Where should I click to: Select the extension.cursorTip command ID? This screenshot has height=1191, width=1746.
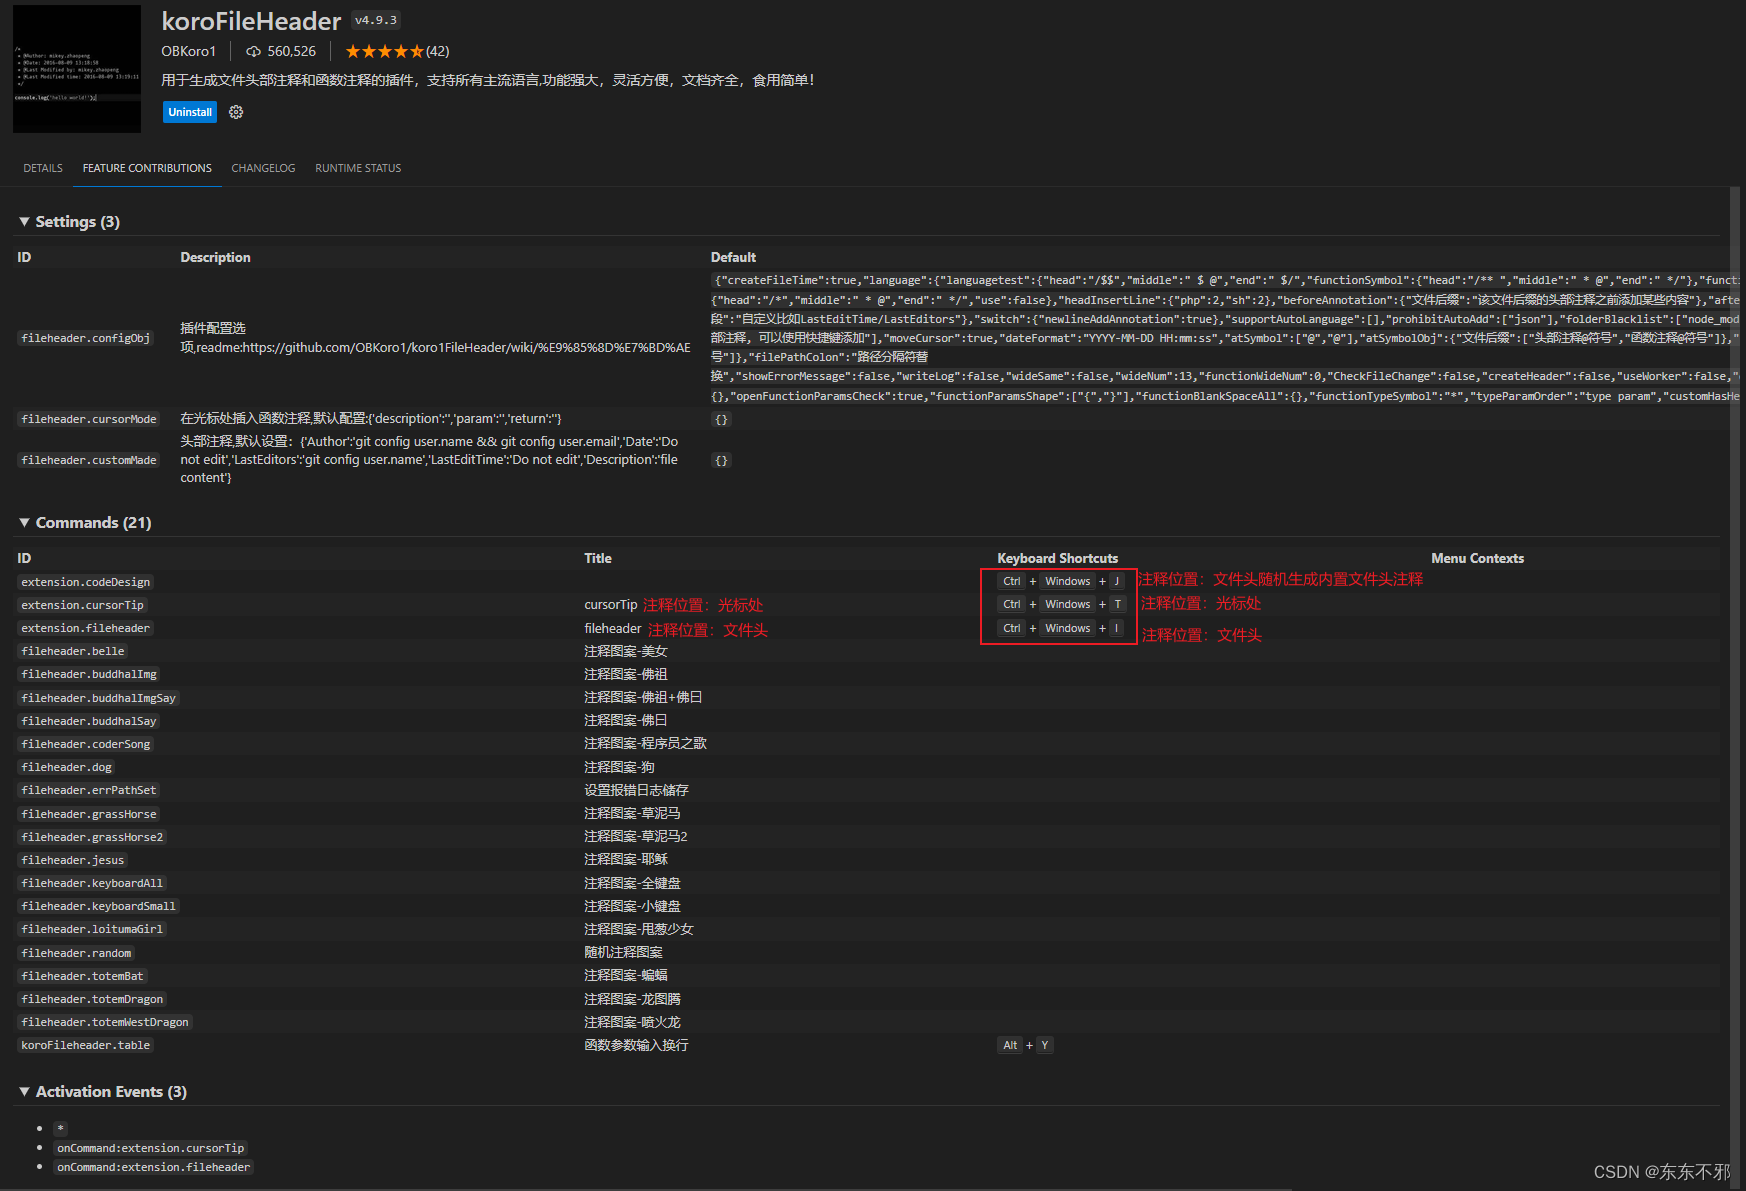click(x=82, y=604)
